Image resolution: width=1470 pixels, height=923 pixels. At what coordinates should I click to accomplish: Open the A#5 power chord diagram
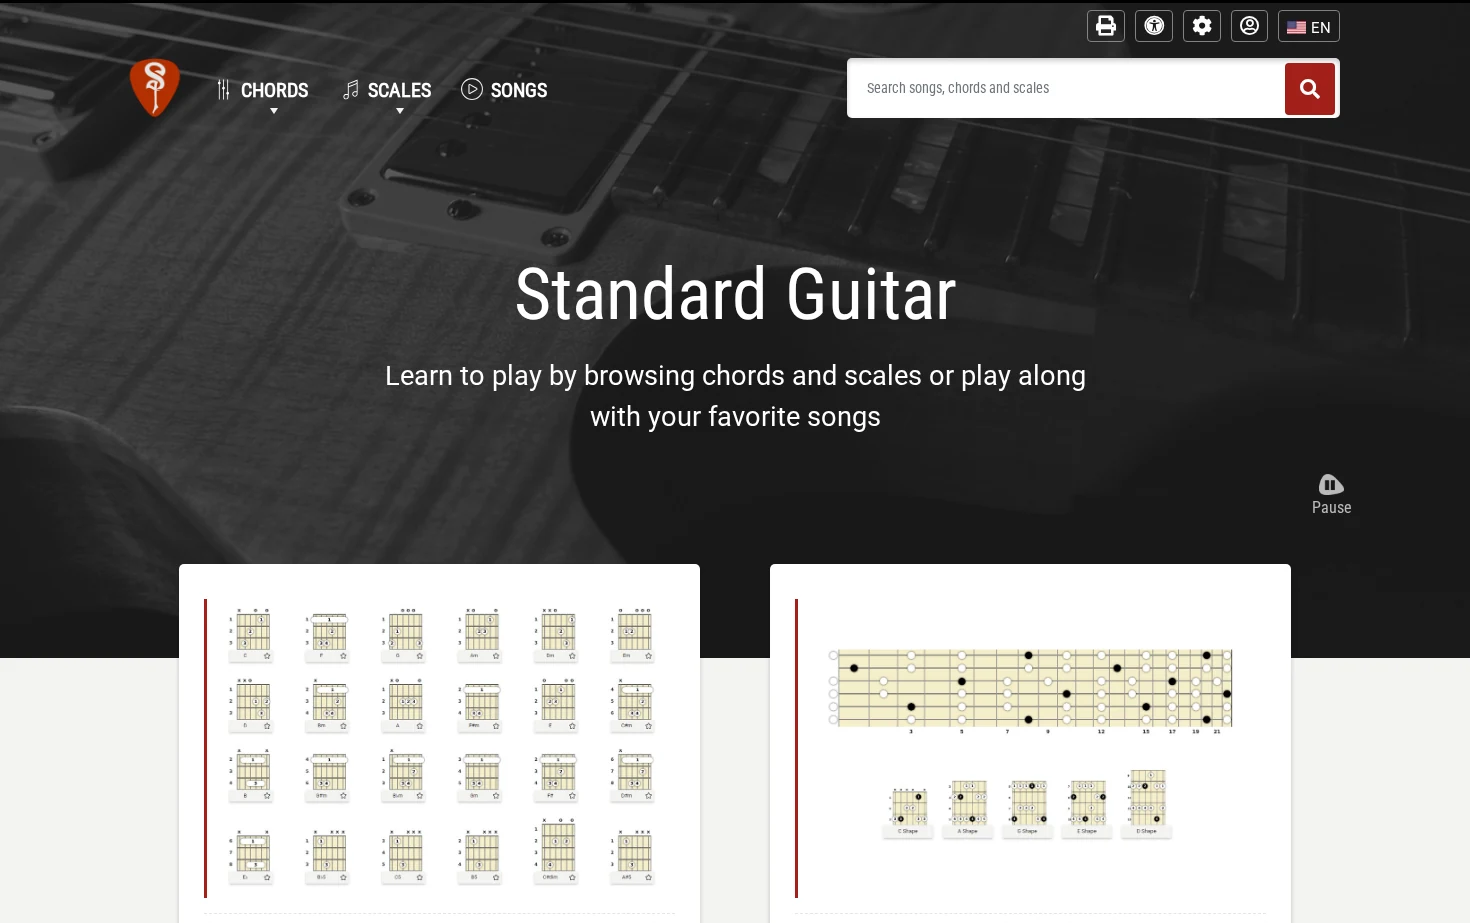[632, 856]
